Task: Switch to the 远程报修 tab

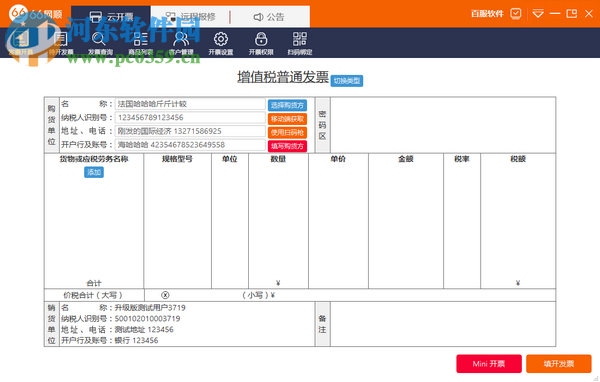Action: (x=191, y=17)
